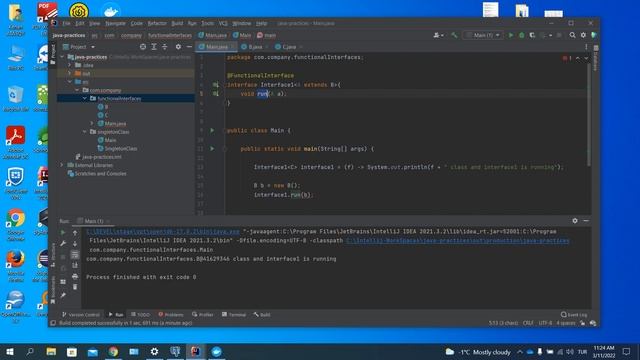Expand the .idea folder

(x=69, y=65)
